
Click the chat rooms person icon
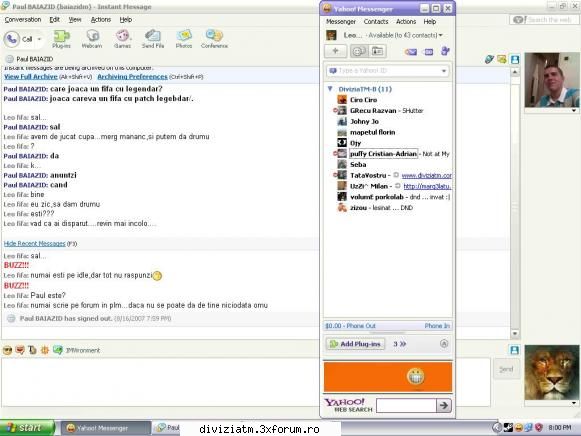(x=445, y=51)
